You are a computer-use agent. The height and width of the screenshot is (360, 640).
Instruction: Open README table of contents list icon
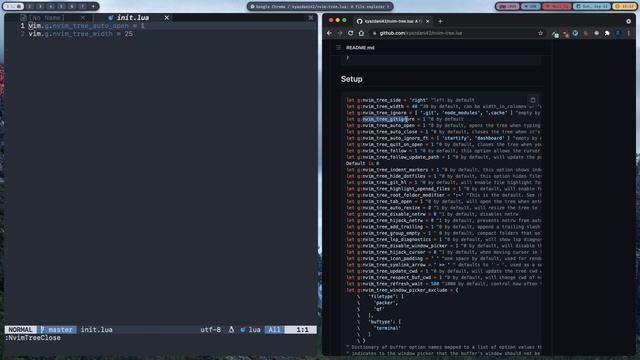point(338,47)
